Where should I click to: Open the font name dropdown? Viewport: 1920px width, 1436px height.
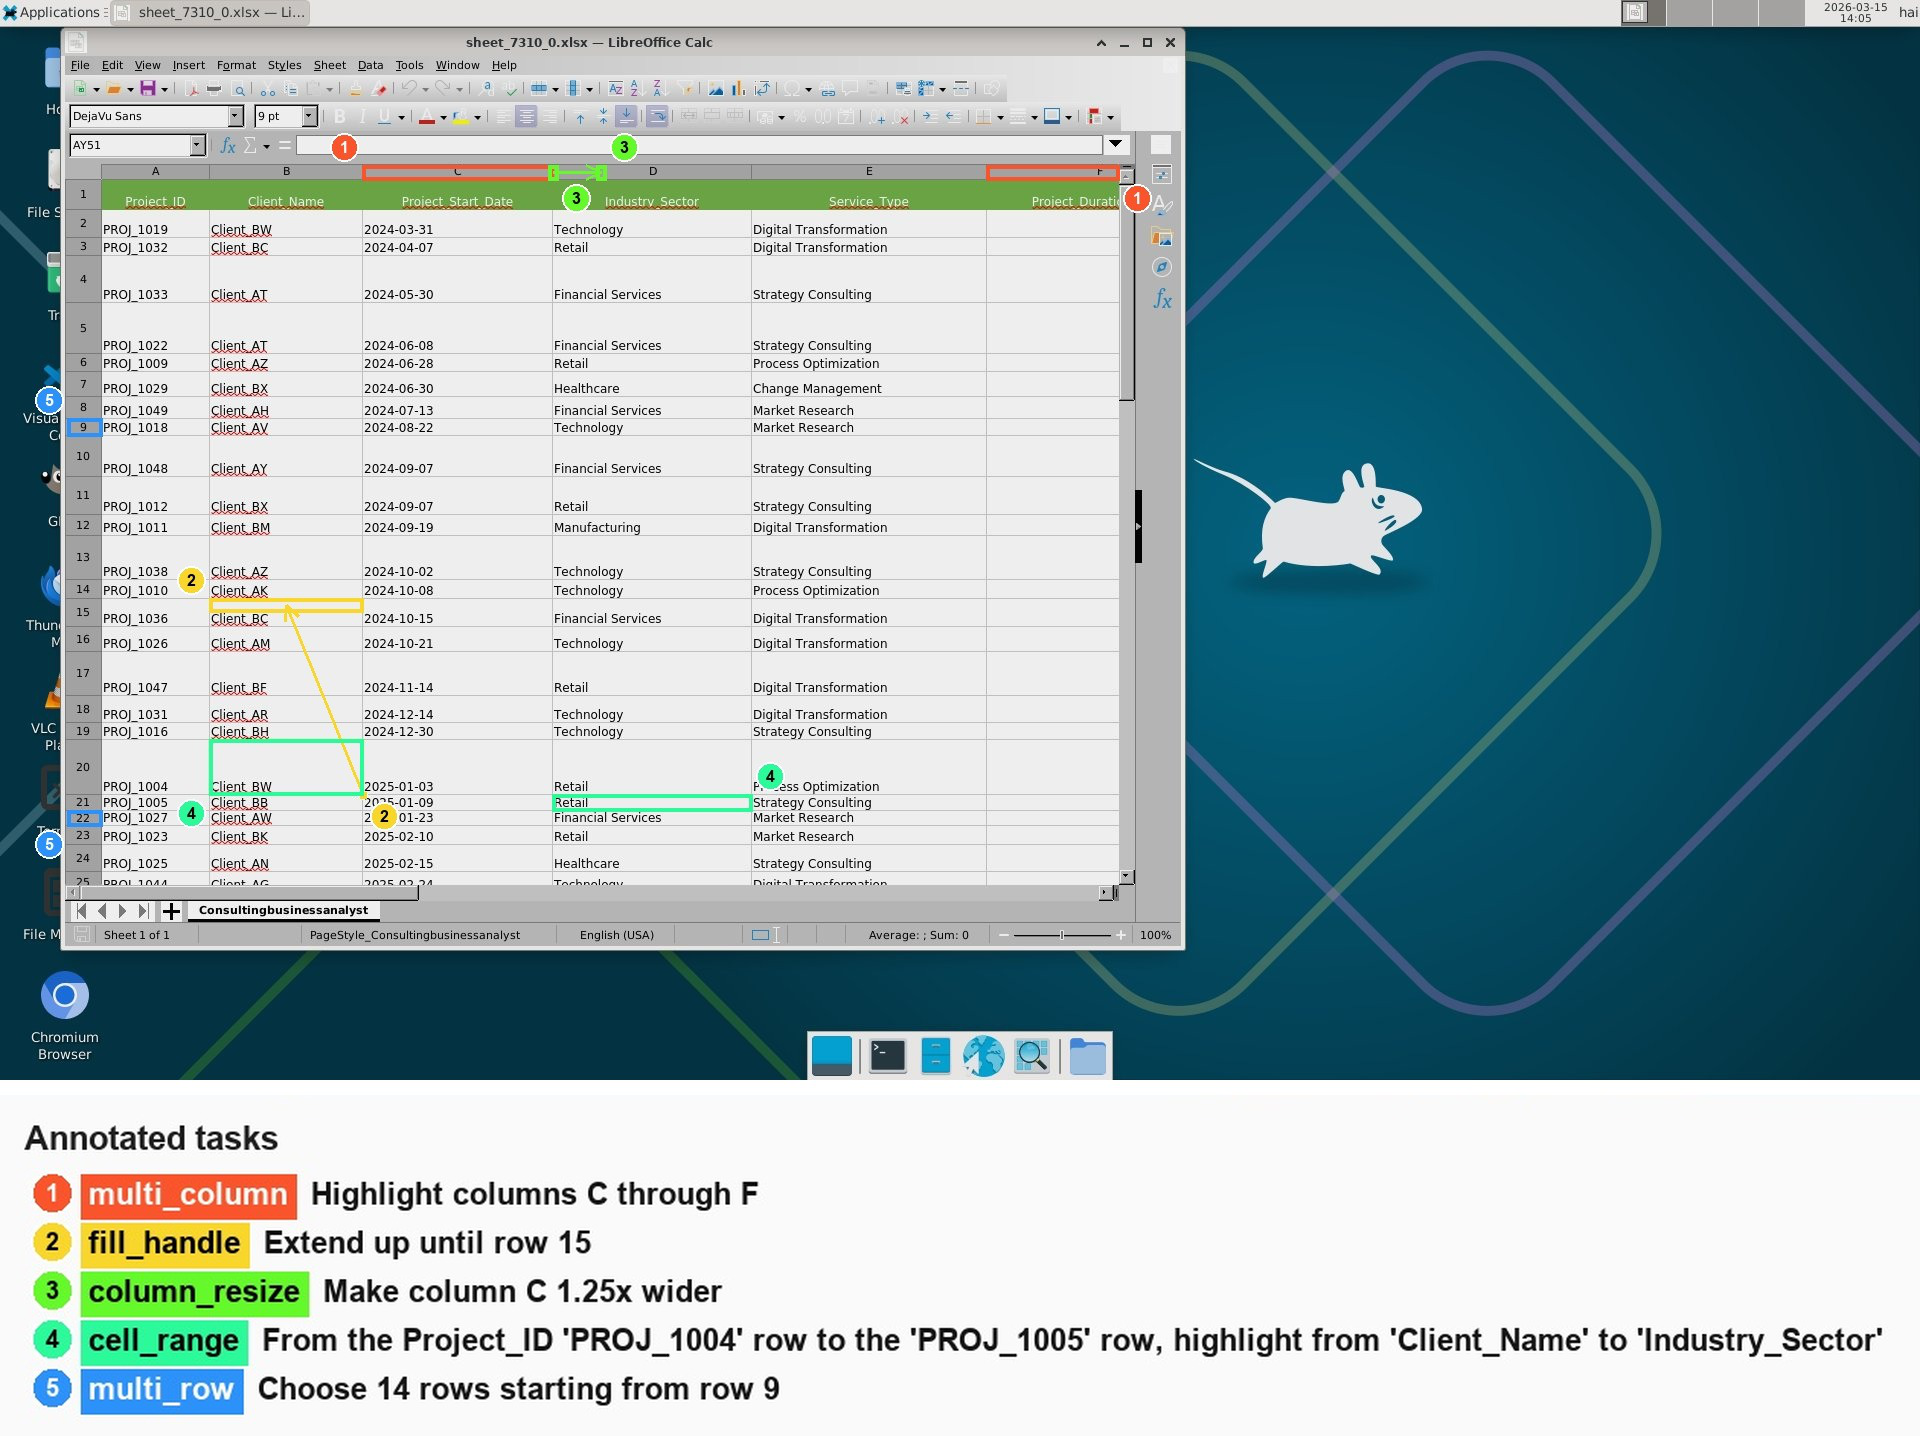236,116
